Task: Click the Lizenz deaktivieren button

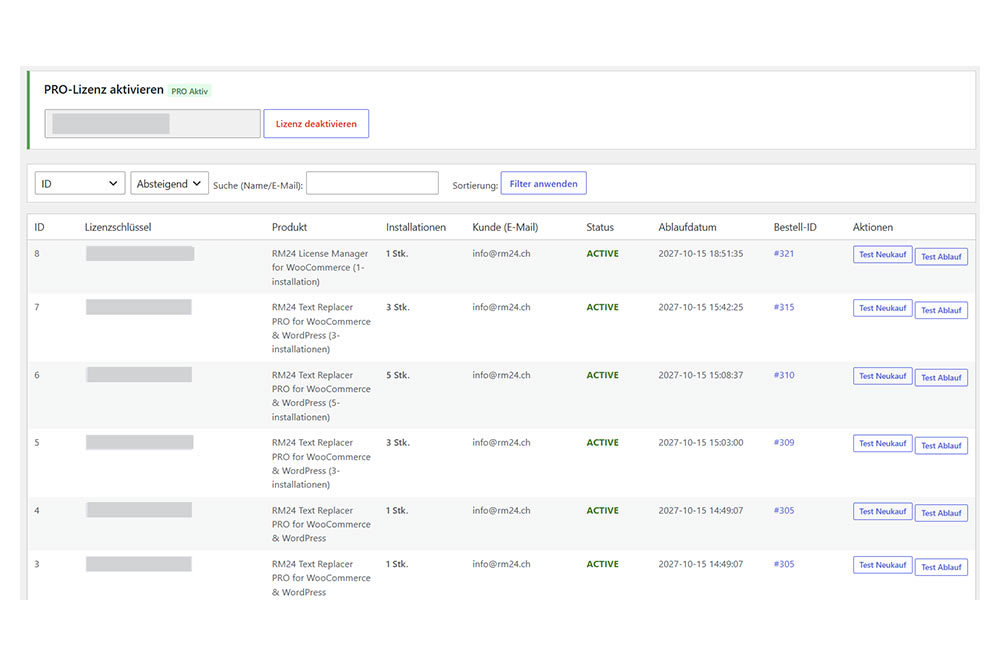Action: pos(316,124)
